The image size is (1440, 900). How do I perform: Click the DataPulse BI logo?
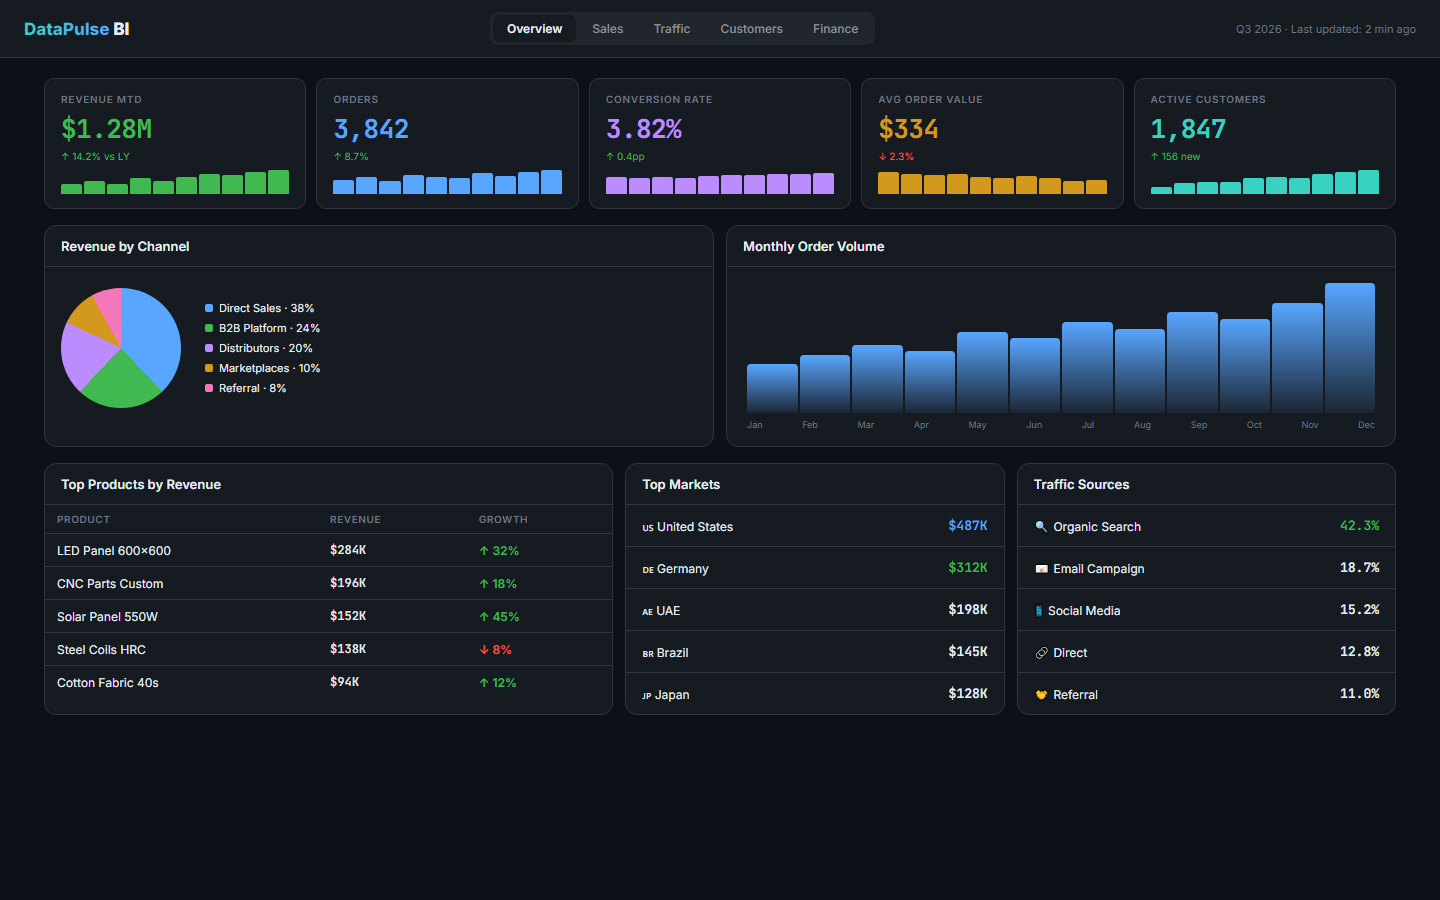tap(77, 29)
